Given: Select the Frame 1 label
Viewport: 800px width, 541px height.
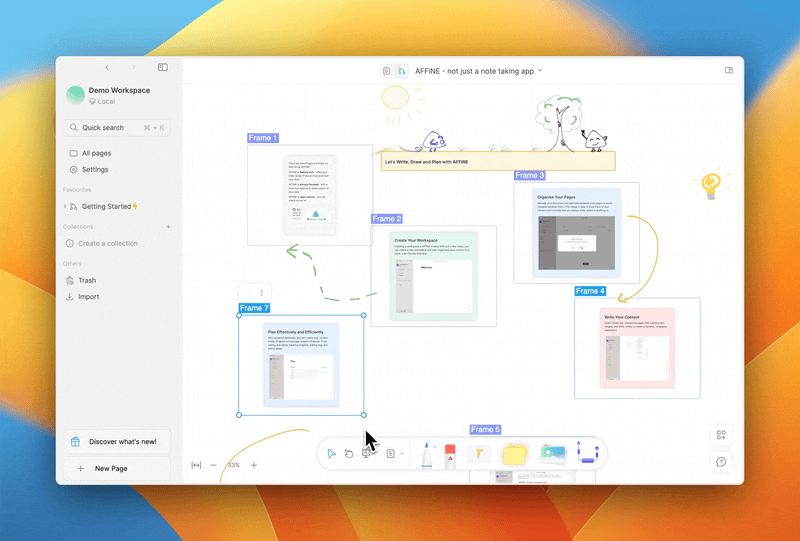Looking at the screenshot, I should point(263,138).
